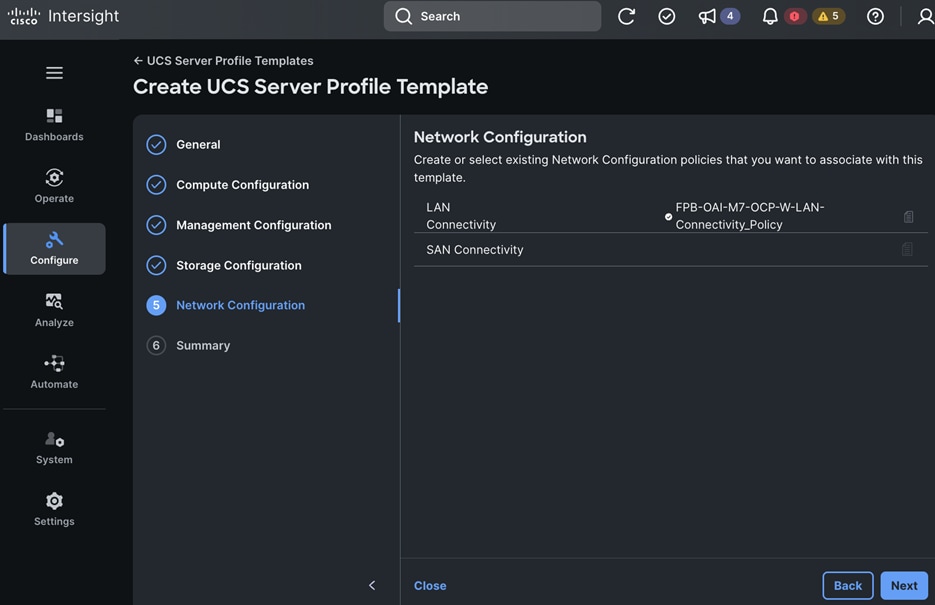Image resolution: width=935 pixels, height=605 pixels.
Task: Click FPB-OAI-M7-OCP-W-LAN-Connectivity_Policy name
Action: (x=750, y=216)
